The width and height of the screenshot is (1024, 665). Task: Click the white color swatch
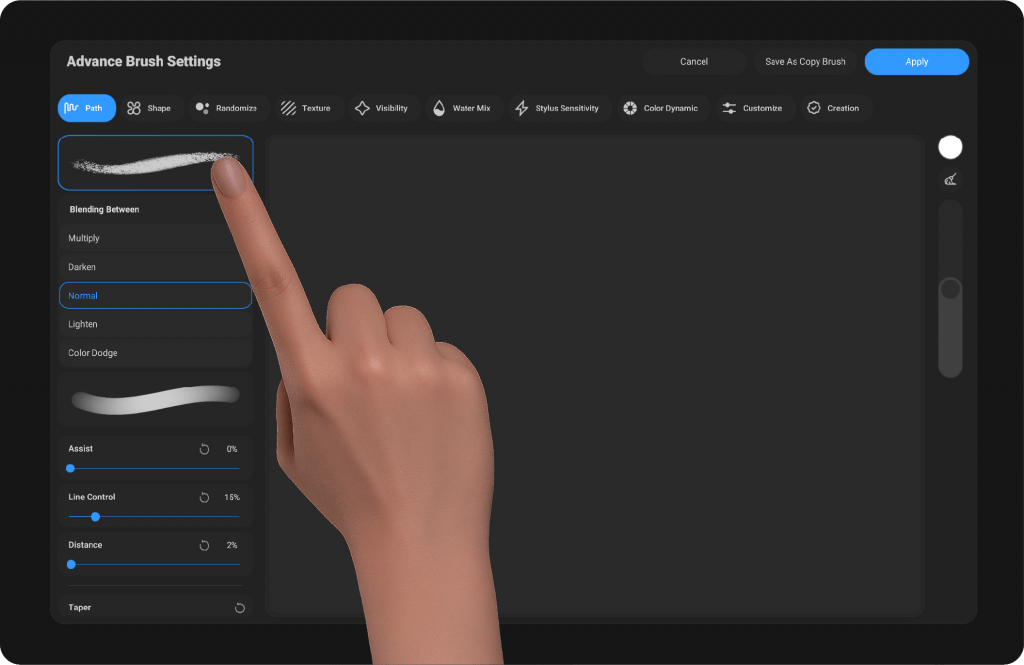point(950,147)
